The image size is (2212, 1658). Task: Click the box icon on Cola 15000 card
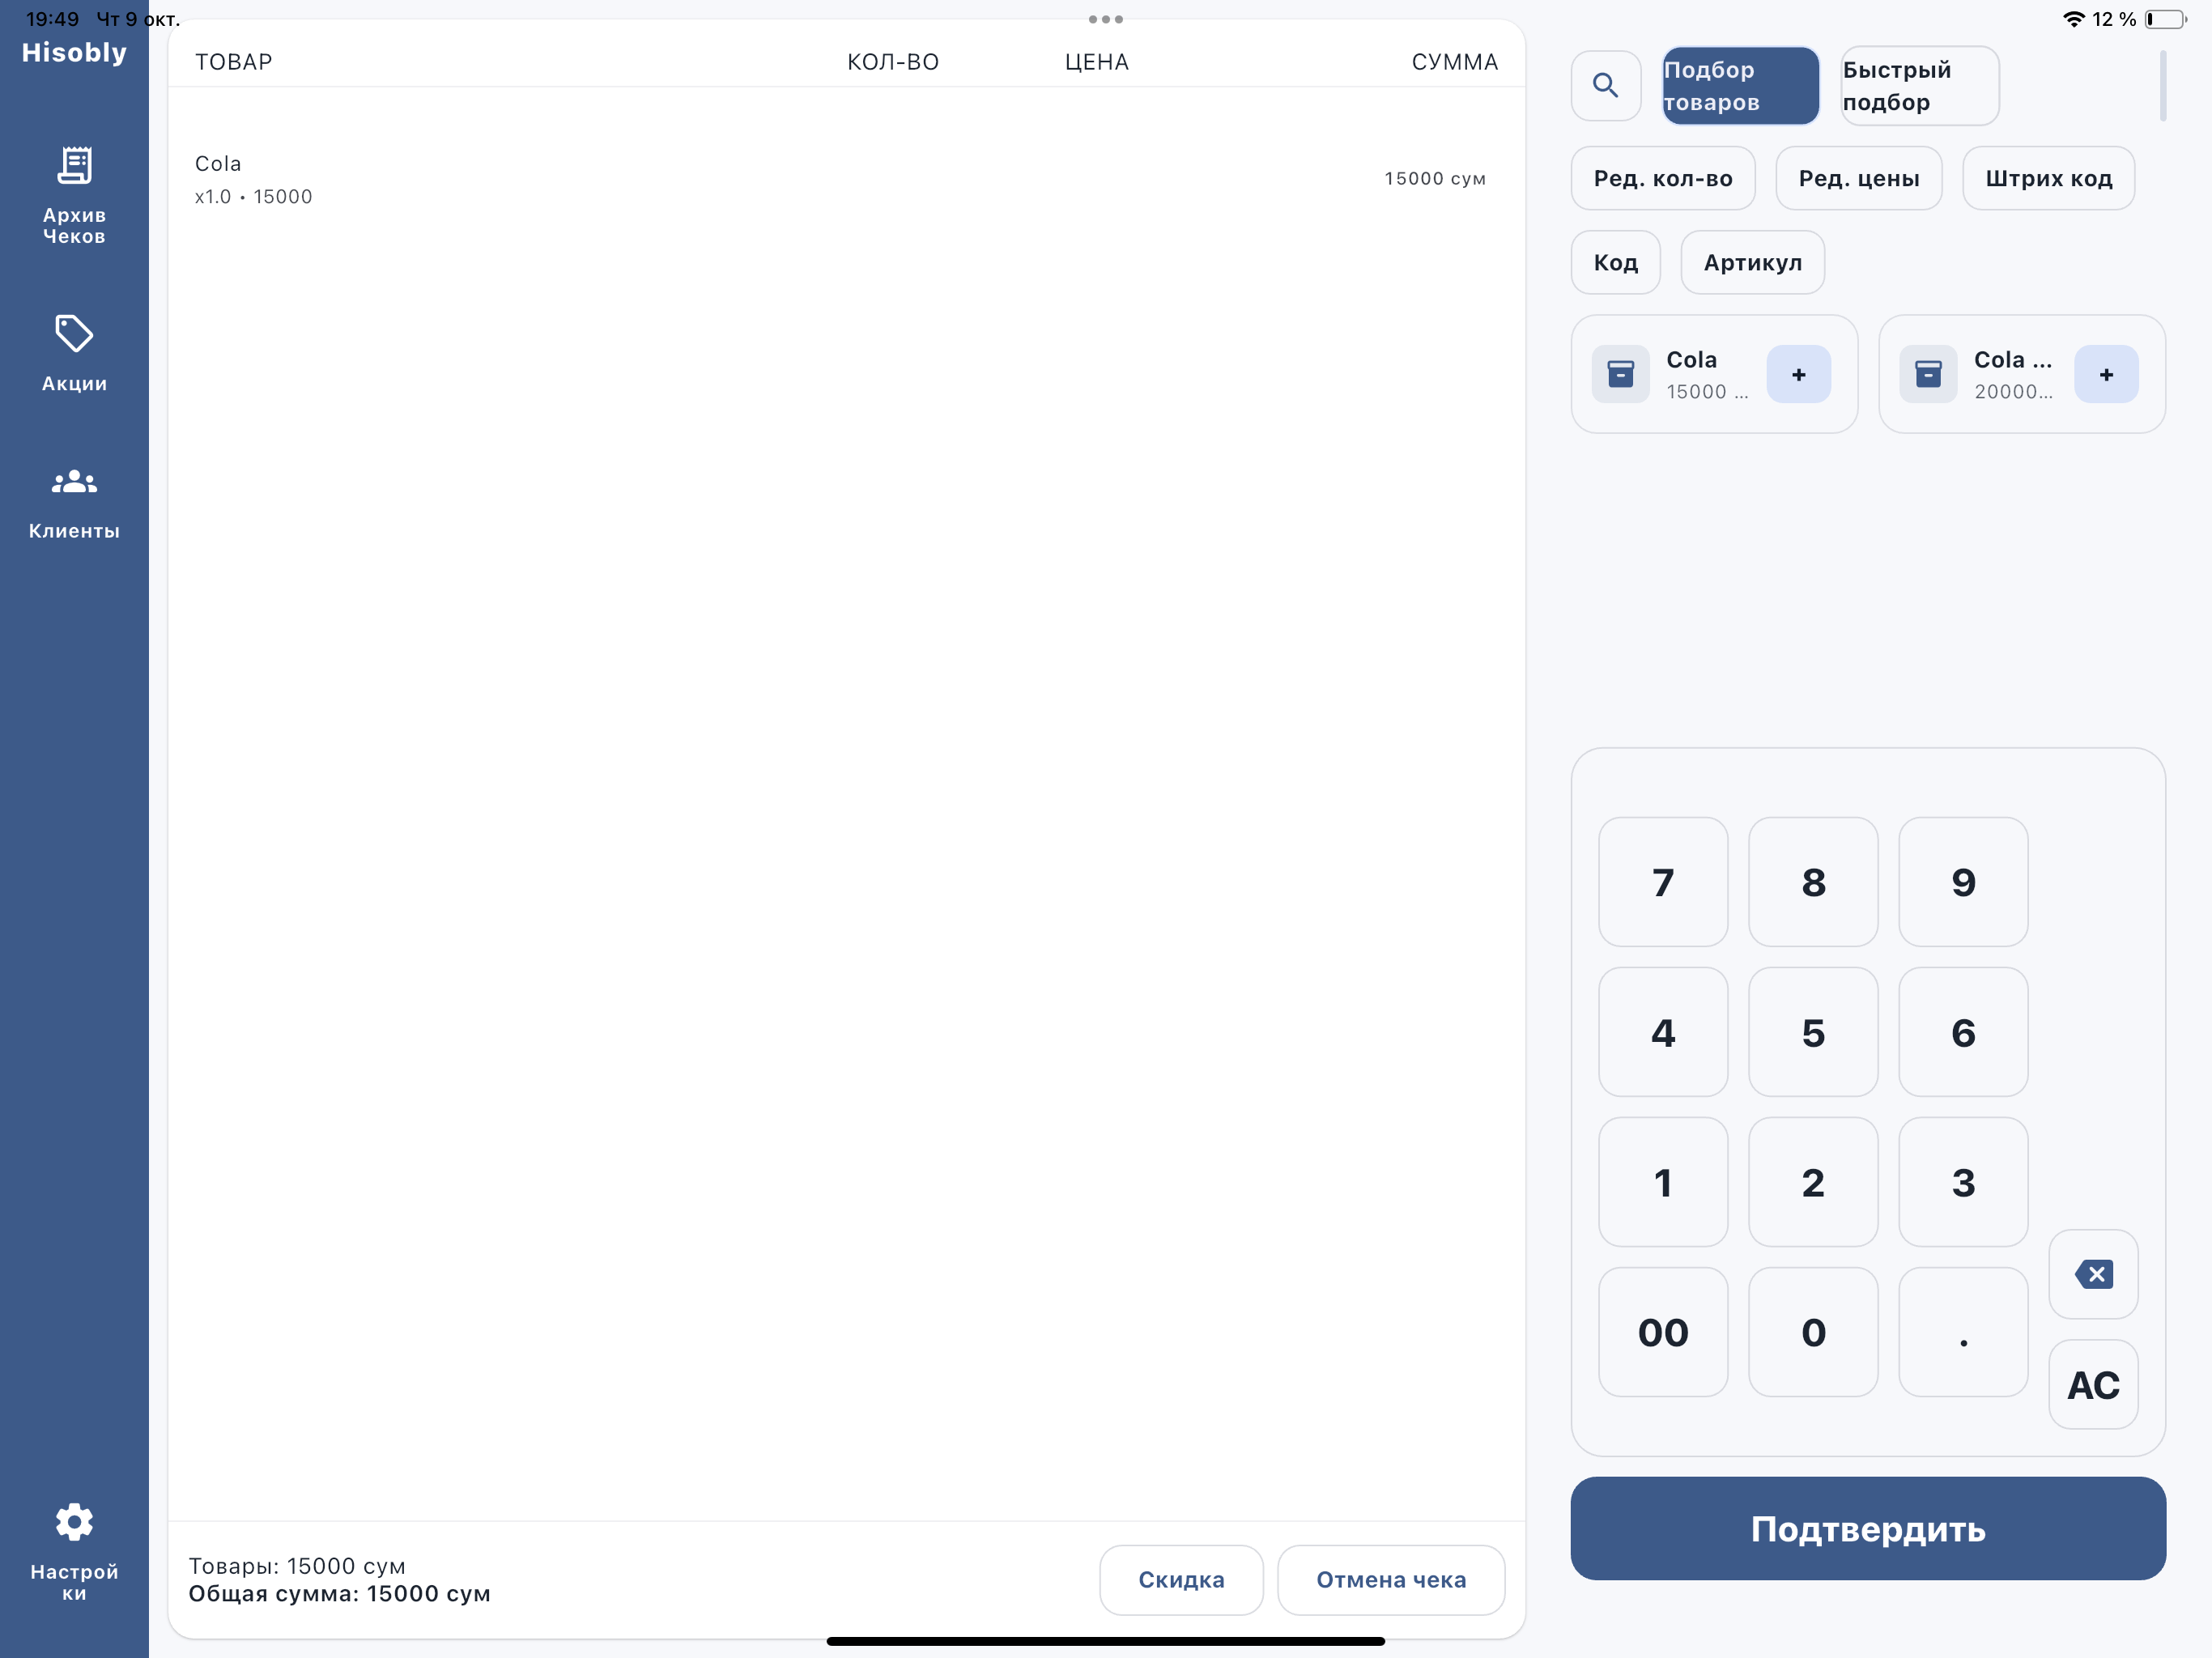point(1620,374)
